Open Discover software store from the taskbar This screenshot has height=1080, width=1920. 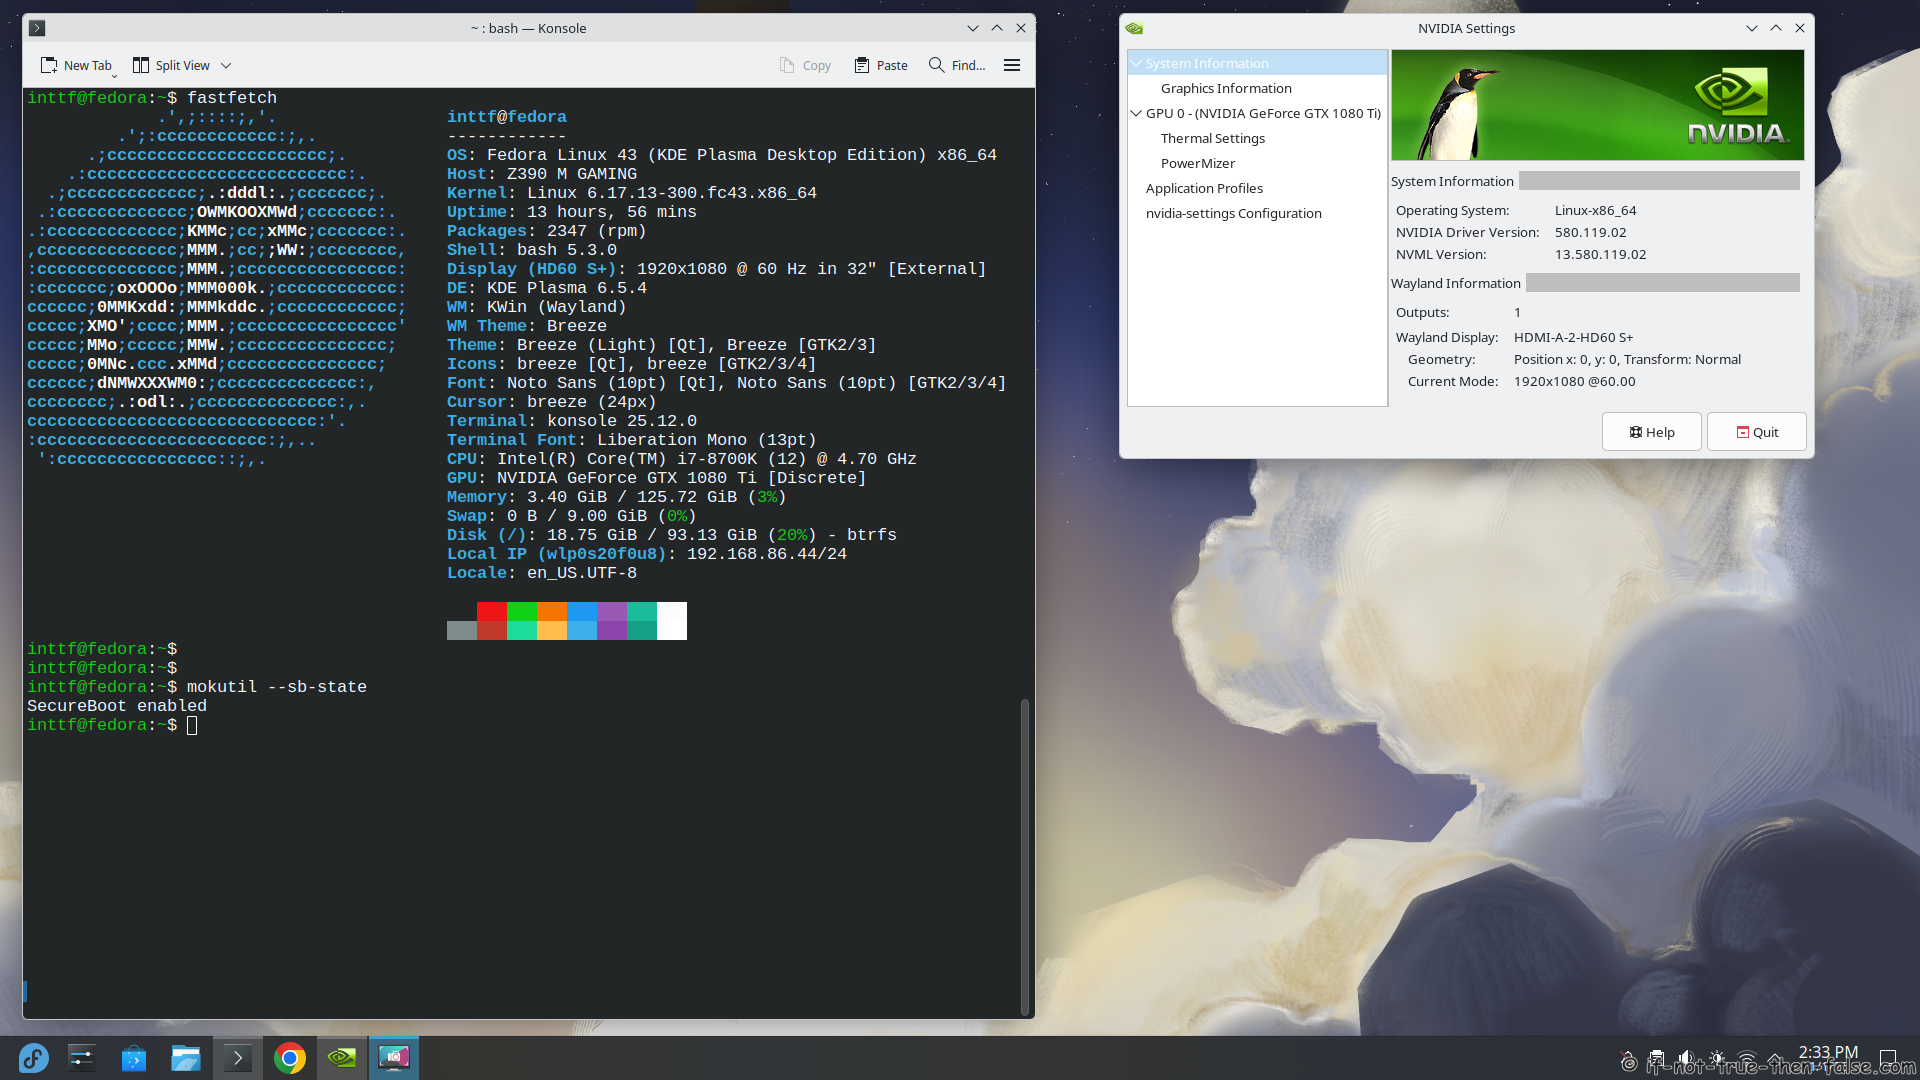pyautogui.click(x=134, y=1058)
